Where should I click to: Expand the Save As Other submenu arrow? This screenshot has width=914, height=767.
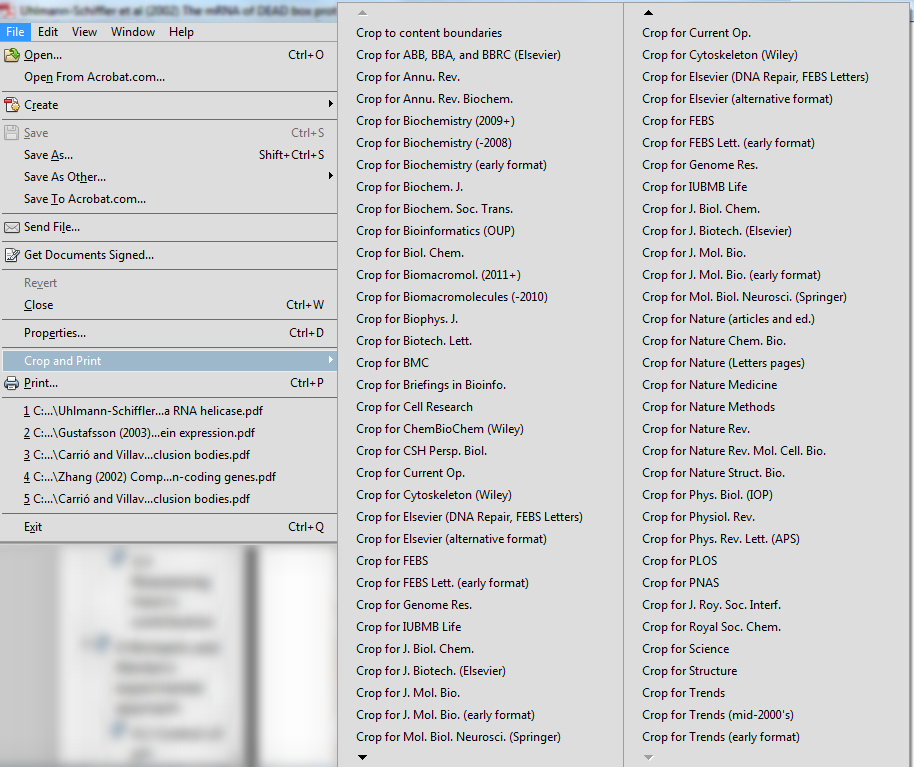tap(331, 175)
